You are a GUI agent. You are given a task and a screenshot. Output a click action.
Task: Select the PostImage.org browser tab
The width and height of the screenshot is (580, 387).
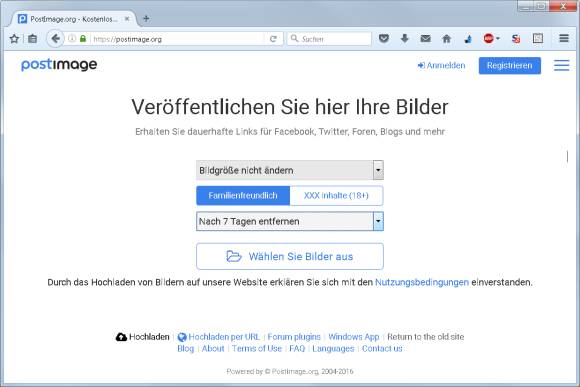click(x=74, y=19)
